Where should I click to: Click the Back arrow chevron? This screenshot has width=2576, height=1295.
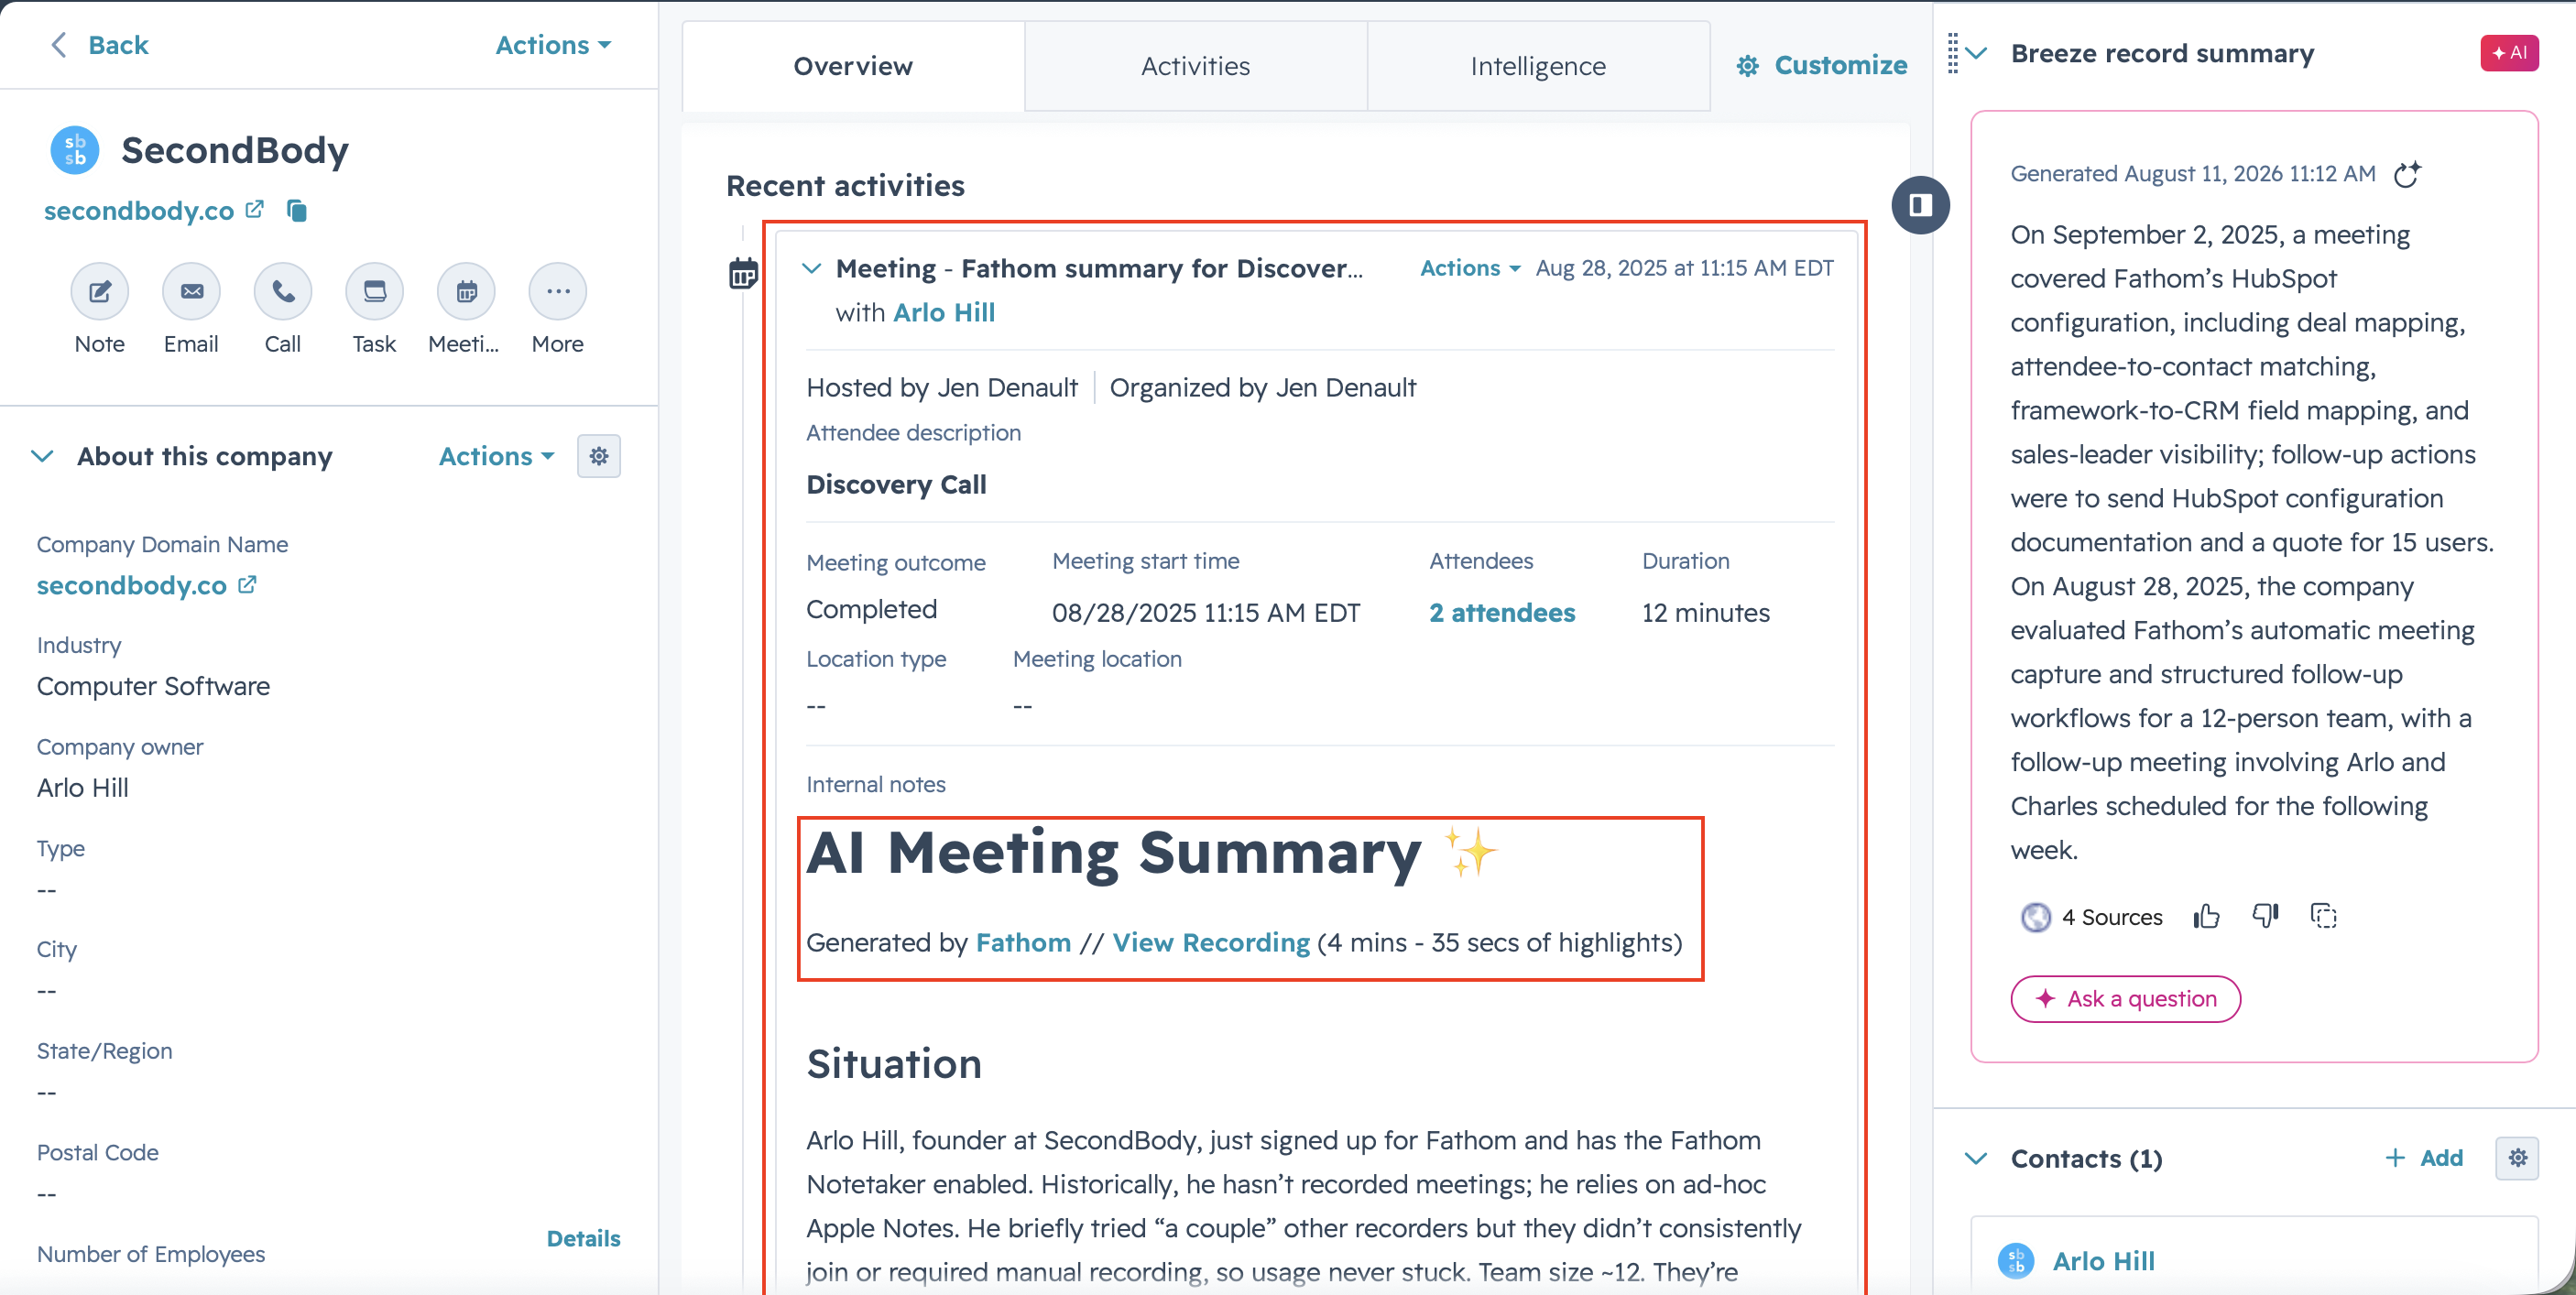tap(59, 45)
